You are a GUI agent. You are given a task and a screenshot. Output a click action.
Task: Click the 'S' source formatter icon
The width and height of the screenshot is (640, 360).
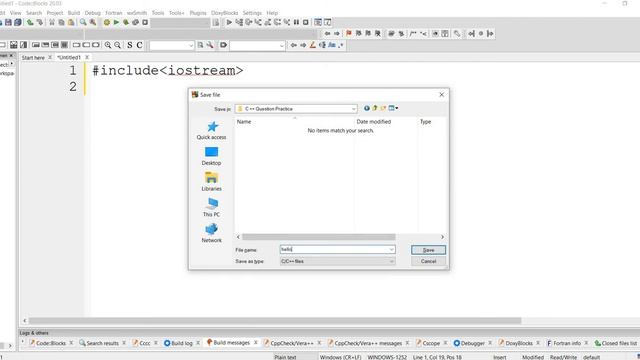click(x=130, y=45)
